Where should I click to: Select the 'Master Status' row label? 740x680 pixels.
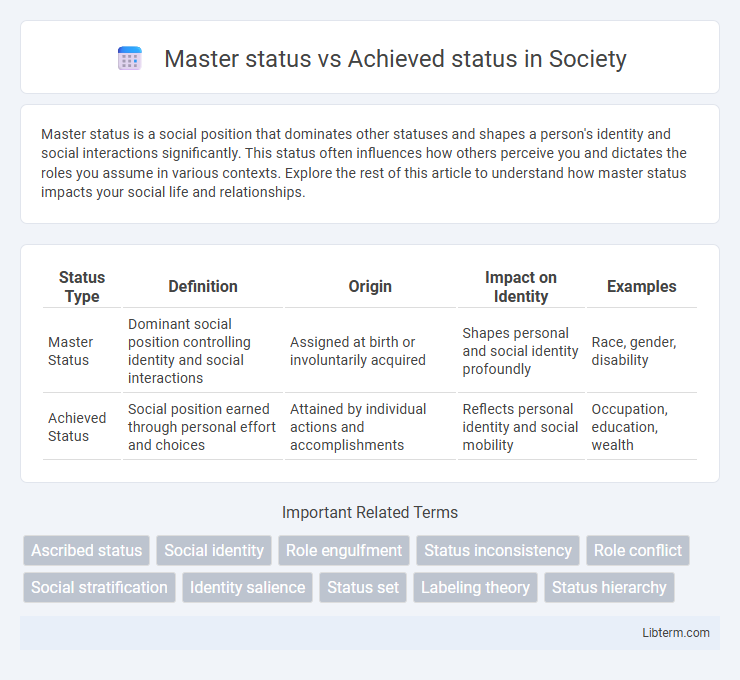pyautogui.click(x=70, y=351)
